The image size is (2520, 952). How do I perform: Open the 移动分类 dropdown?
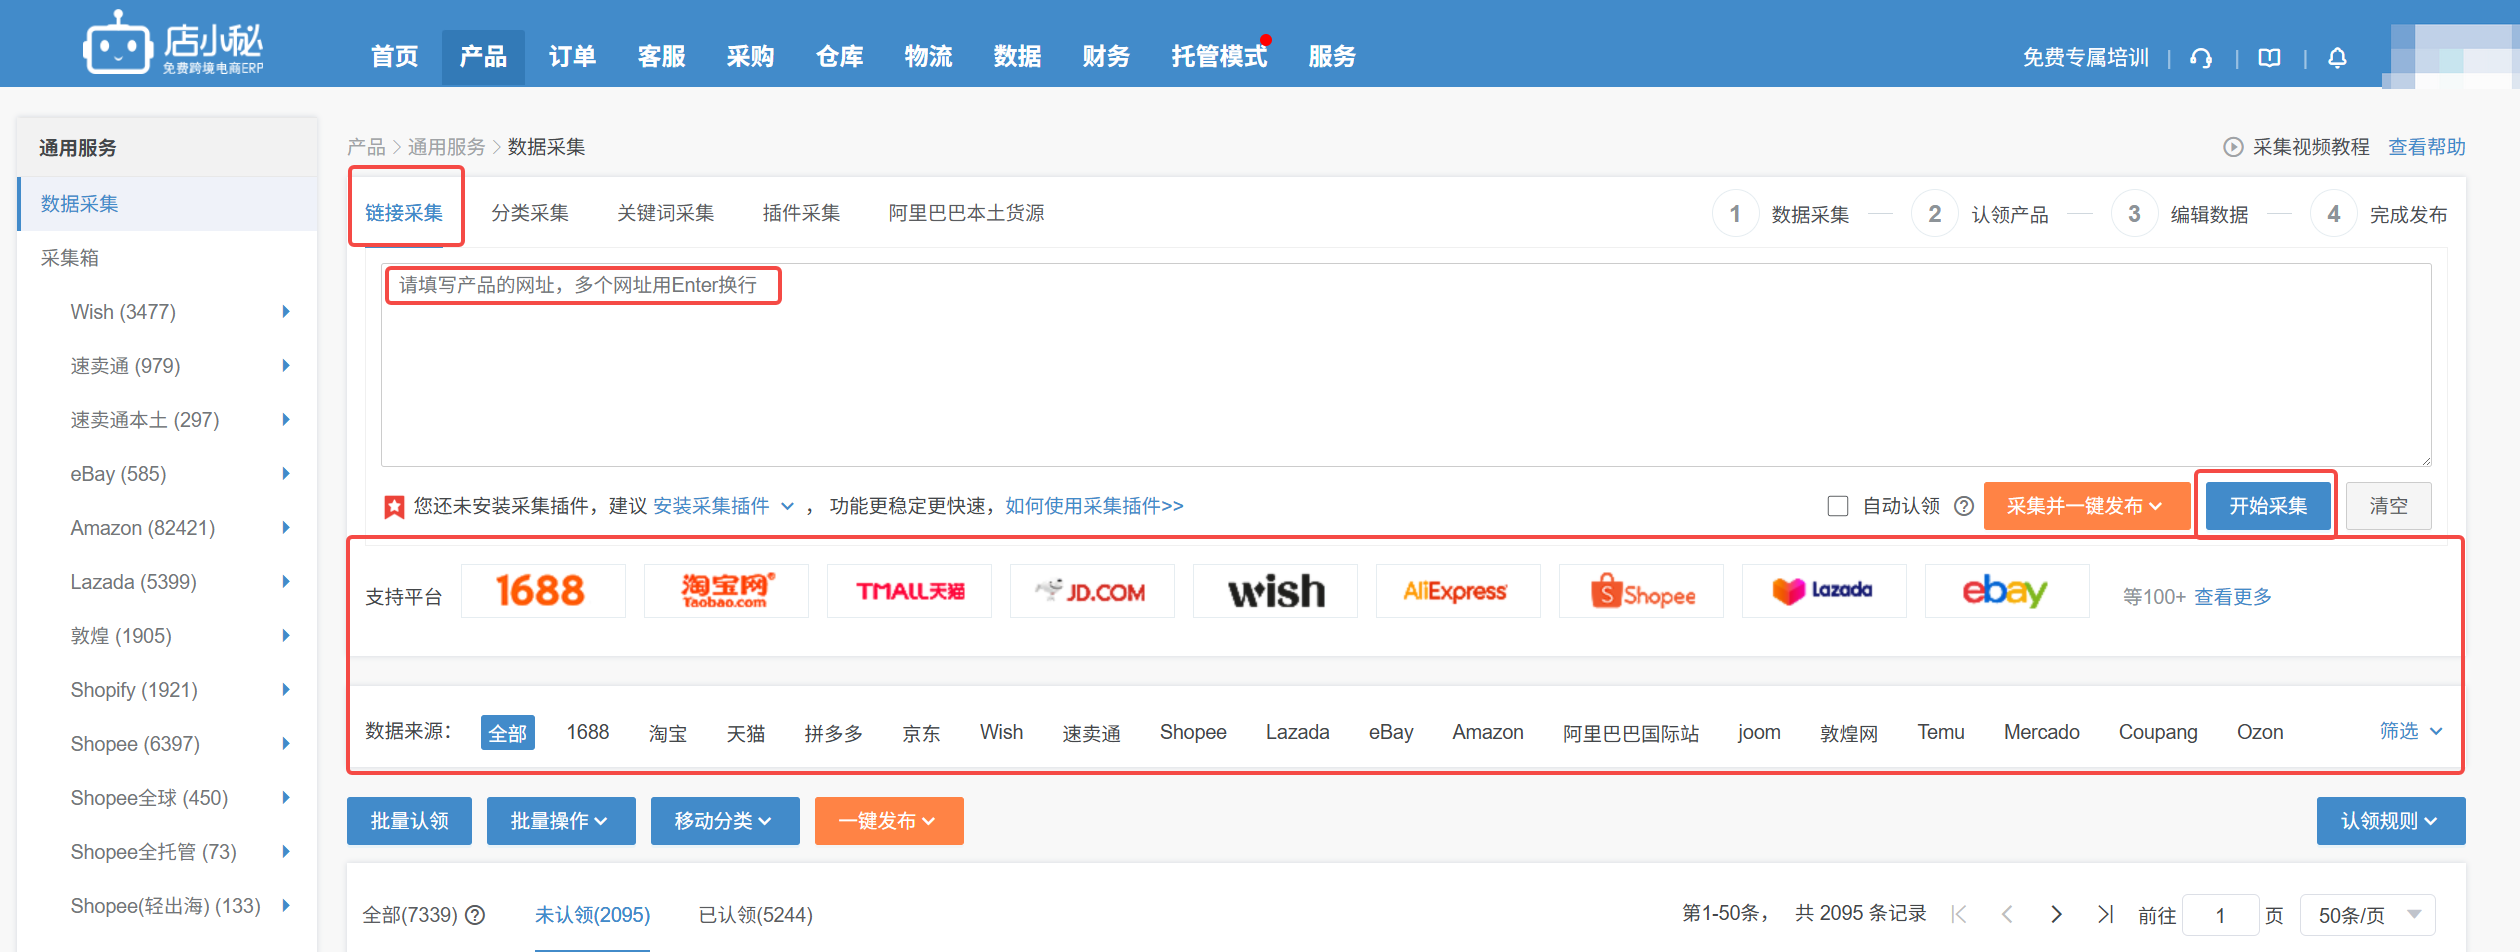[x=725, y=821]
